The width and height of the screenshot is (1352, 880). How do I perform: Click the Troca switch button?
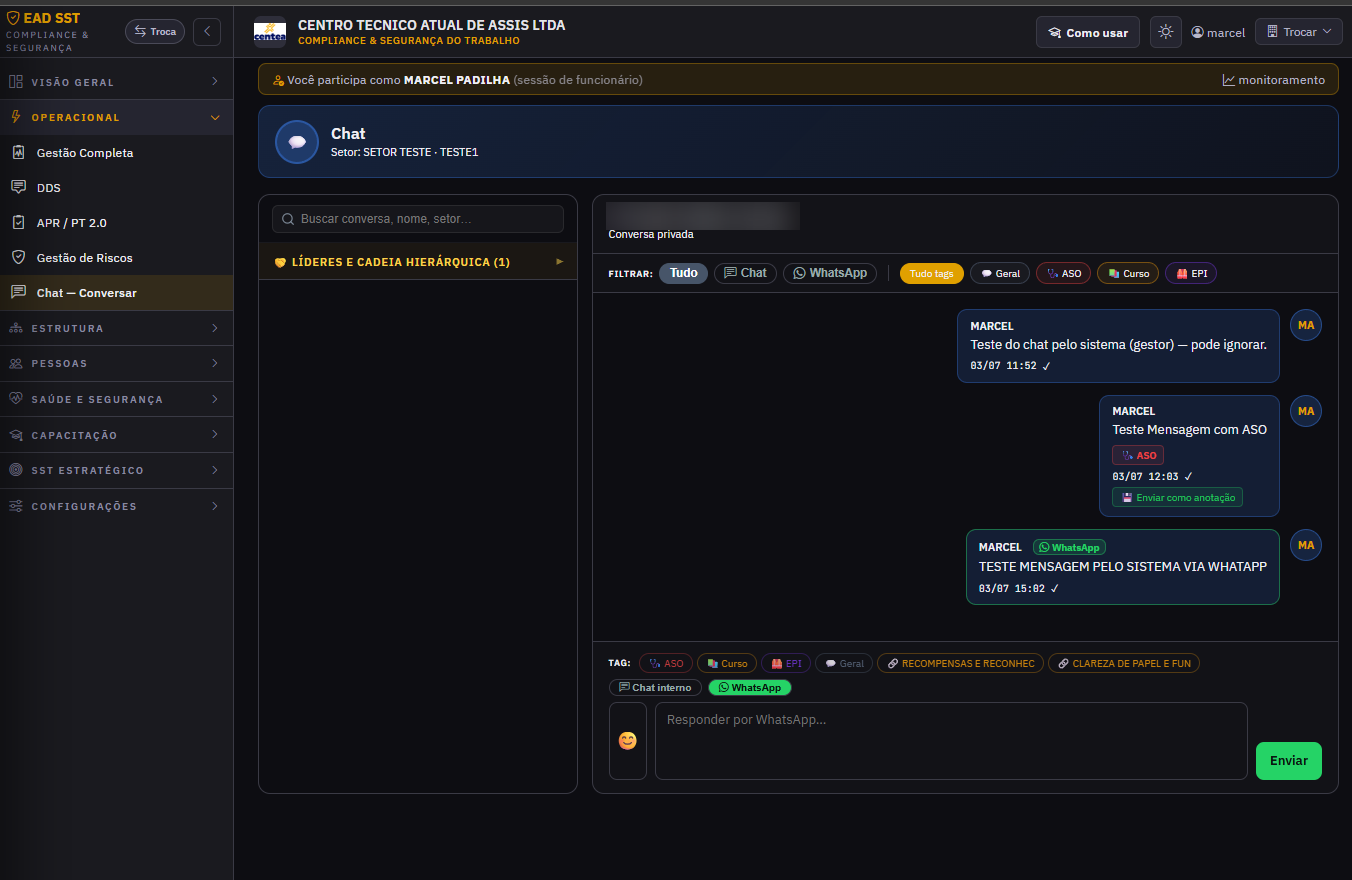point(155,32)
